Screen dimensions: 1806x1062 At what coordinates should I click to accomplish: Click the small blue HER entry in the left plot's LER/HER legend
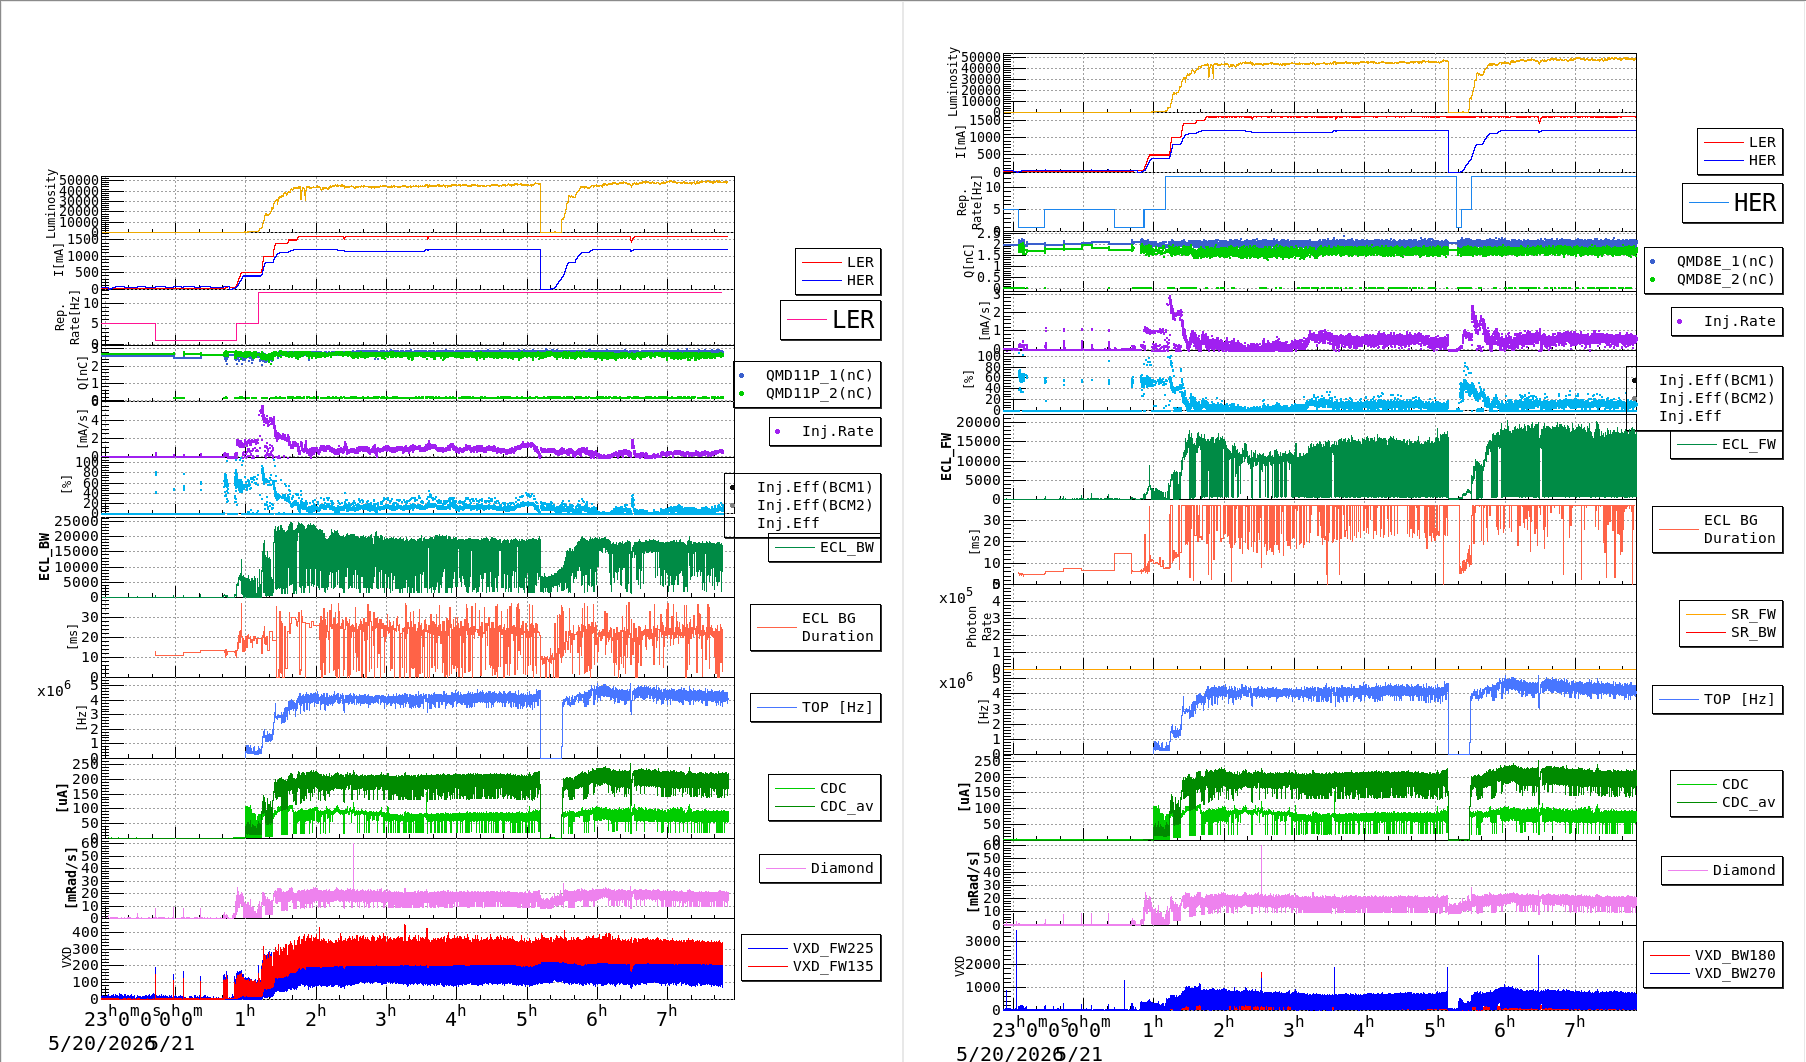pyautogui.click(x=839, y=280)
